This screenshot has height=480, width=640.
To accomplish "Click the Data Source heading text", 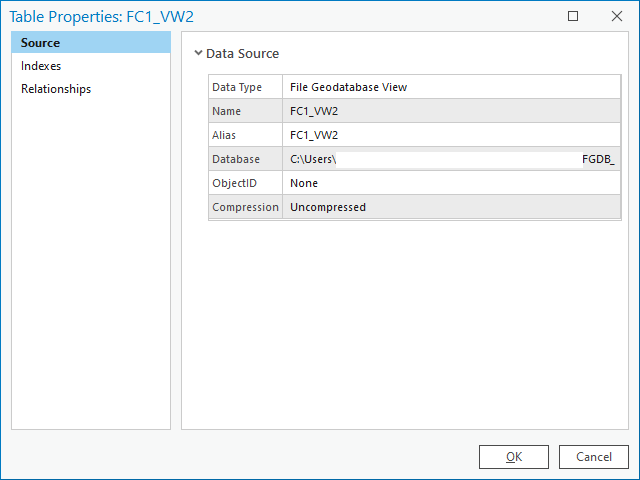I will click(x=242, y=54).
